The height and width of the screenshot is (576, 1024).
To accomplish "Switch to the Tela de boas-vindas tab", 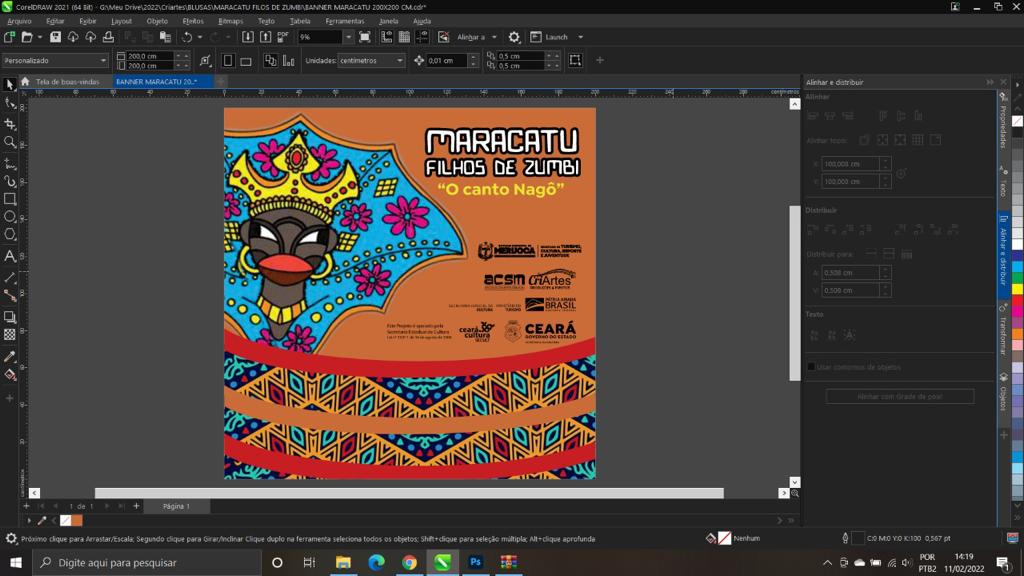I will pyautogui.click(x=67, y=82).
